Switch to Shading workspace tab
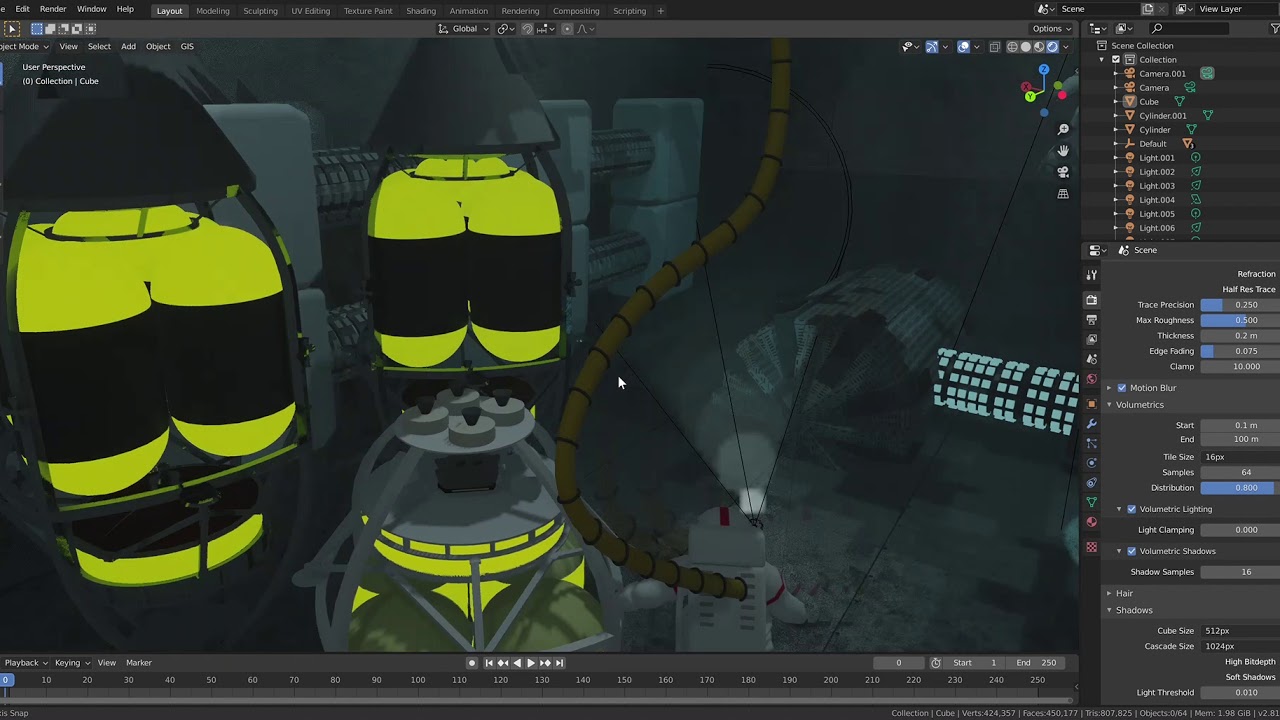The width and height of the screenshot is (1280, 720). pyautogui.click(x=421, y=11)
